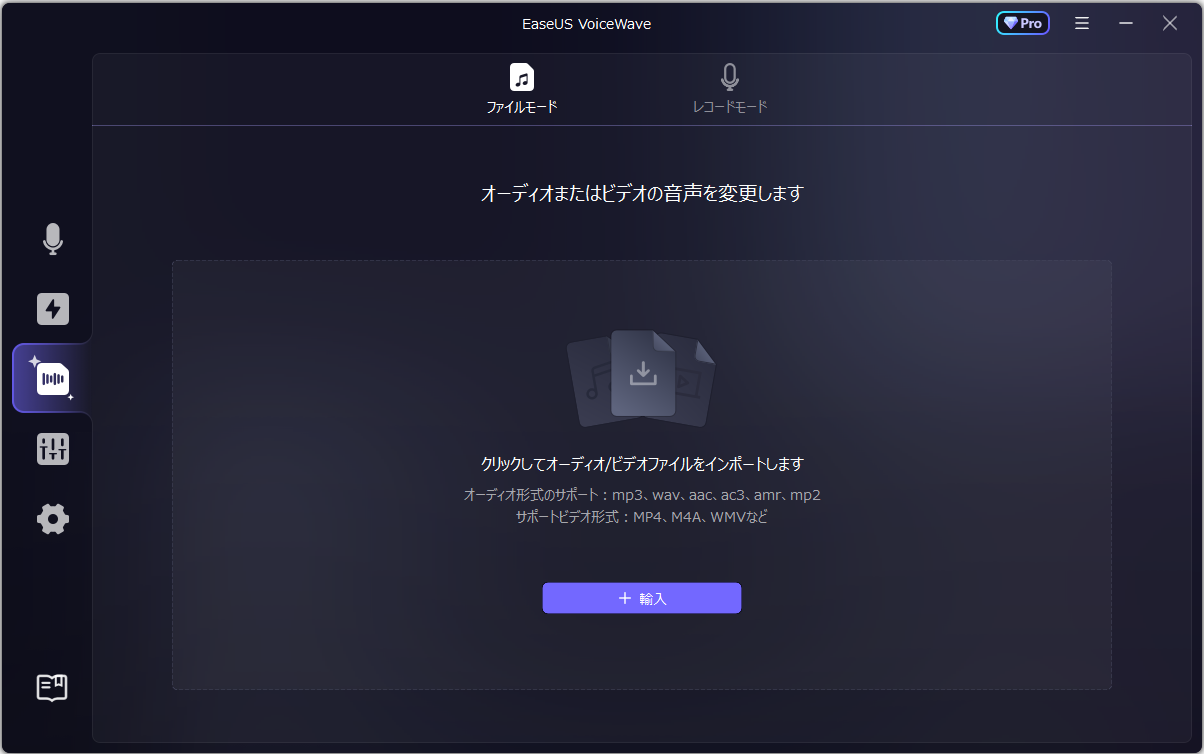Open the lightning sound effects tool

52,309
